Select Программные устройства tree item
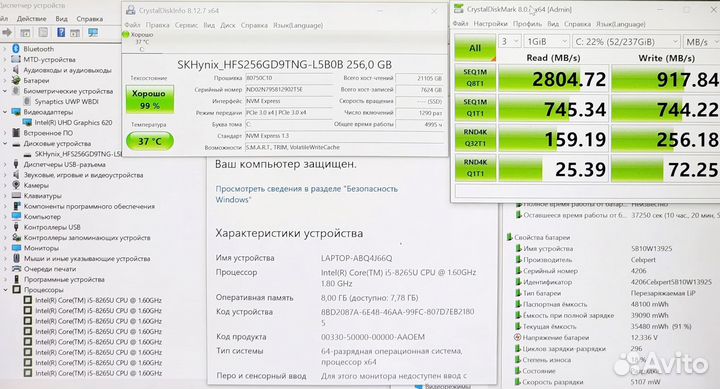Image resolution: width=720 pixels, height=389 pixels. click(64, 279)
